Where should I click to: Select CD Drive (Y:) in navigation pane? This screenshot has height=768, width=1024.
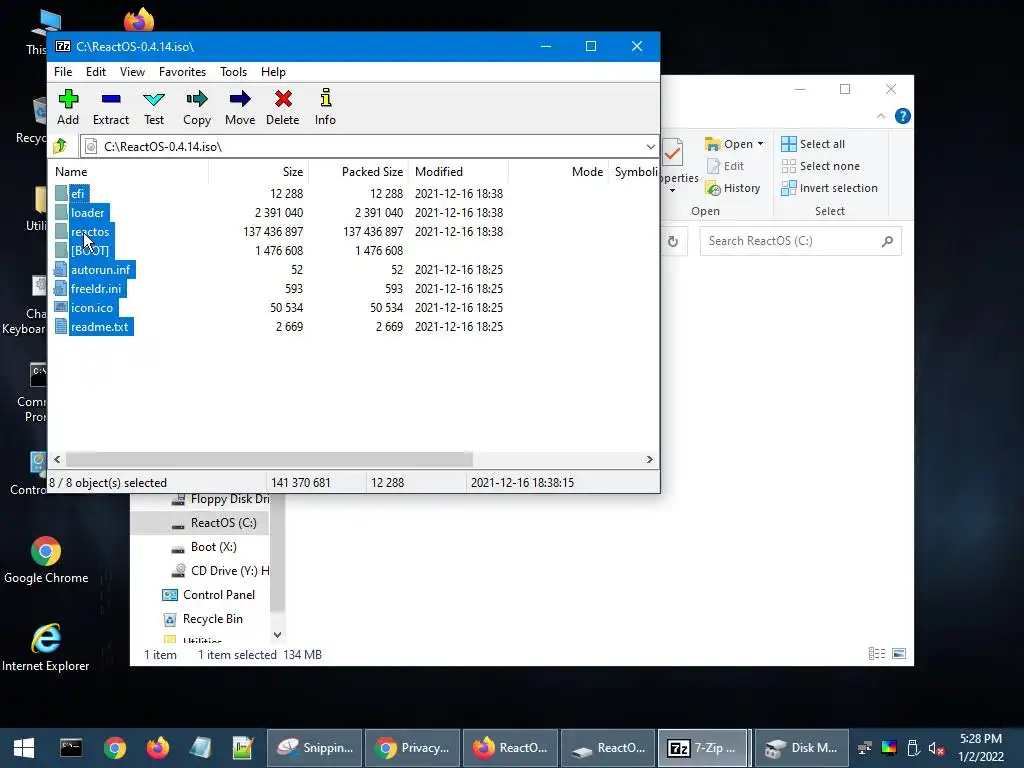[220, 571]
